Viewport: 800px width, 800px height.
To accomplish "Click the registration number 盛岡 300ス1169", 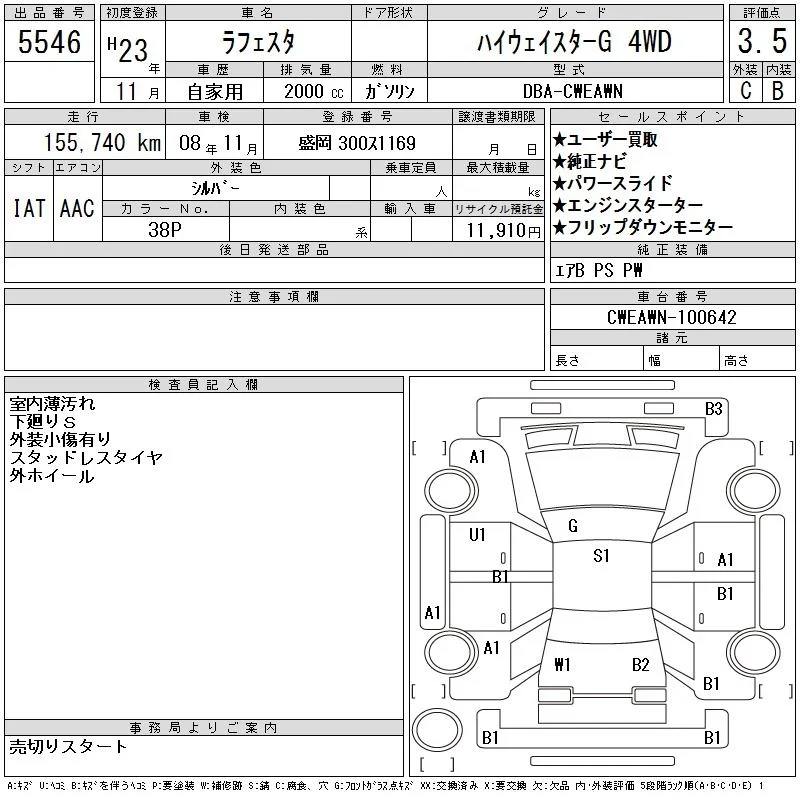I will 357,143.
